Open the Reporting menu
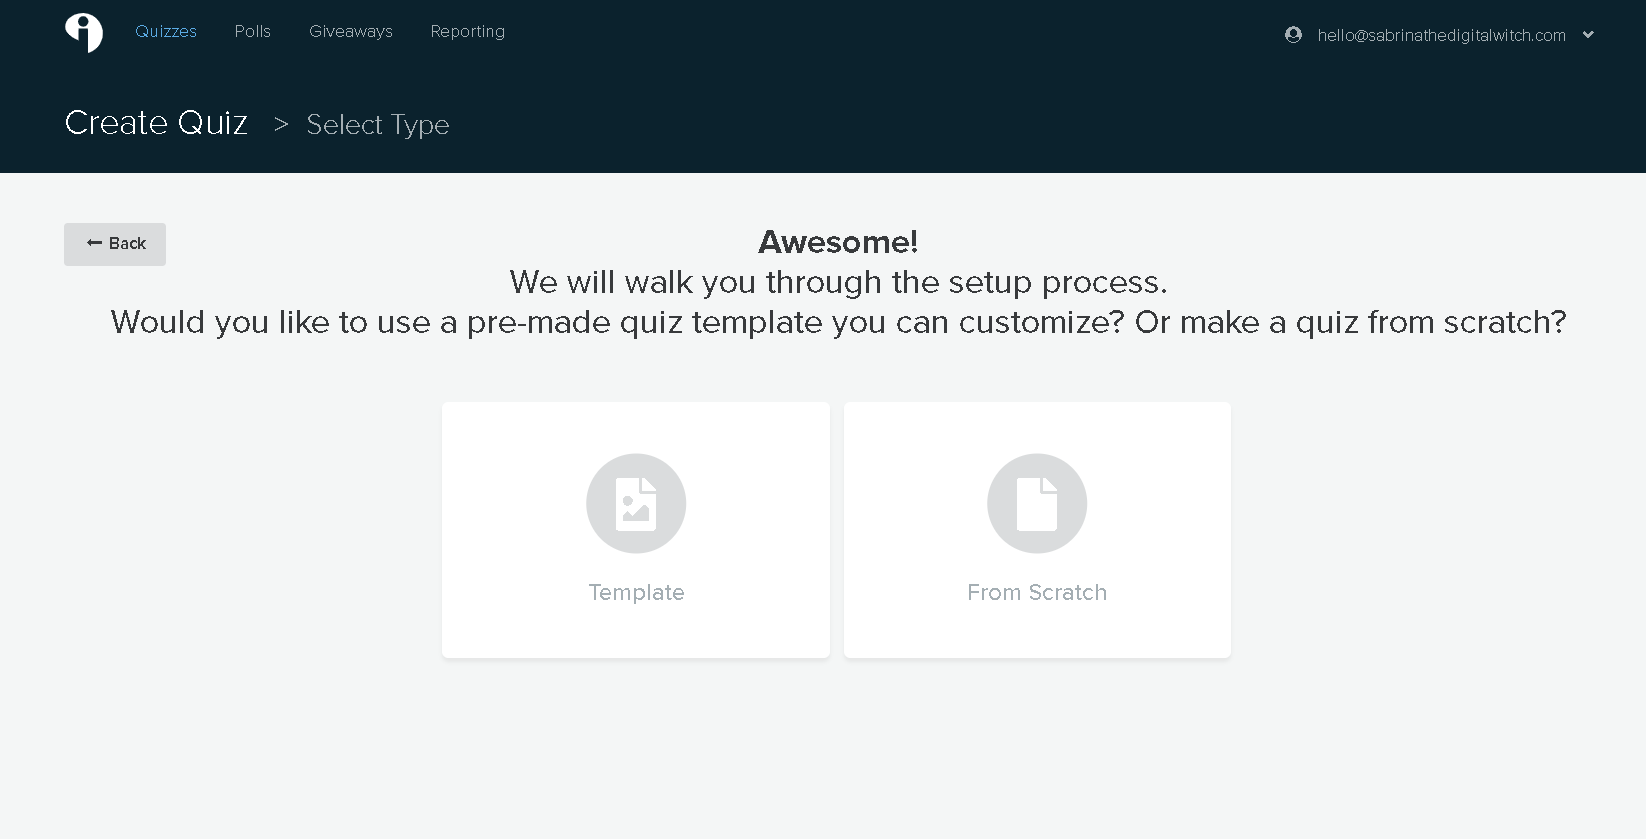The height and width of the screenshot is (839, 1646). [468, 32]
